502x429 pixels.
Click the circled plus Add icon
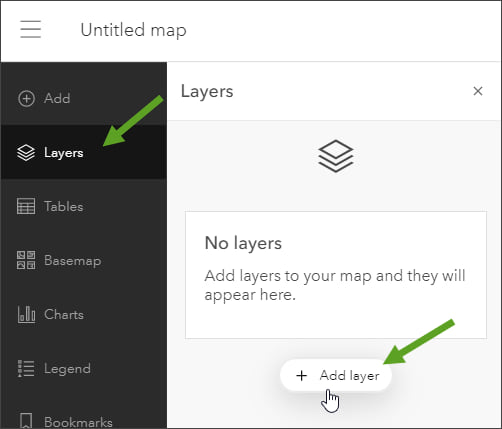click(26, 99)
